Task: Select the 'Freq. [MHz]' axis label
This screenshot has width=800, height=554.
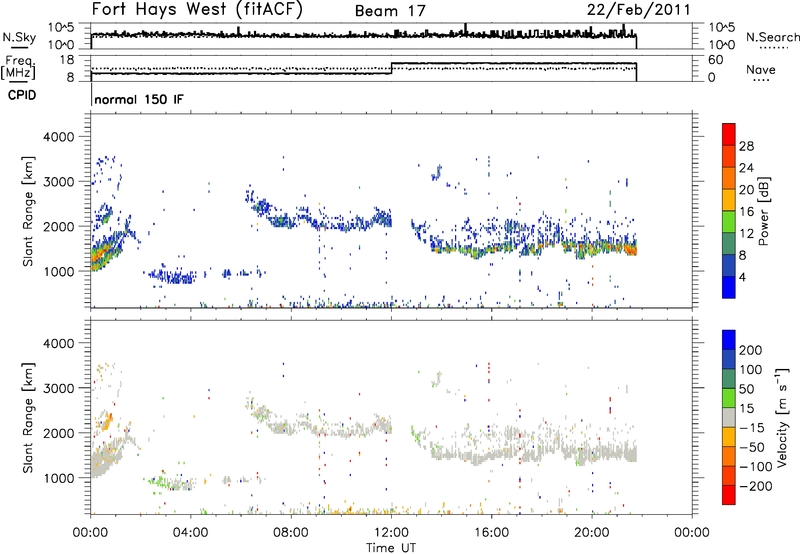Action: coord(19,67)
